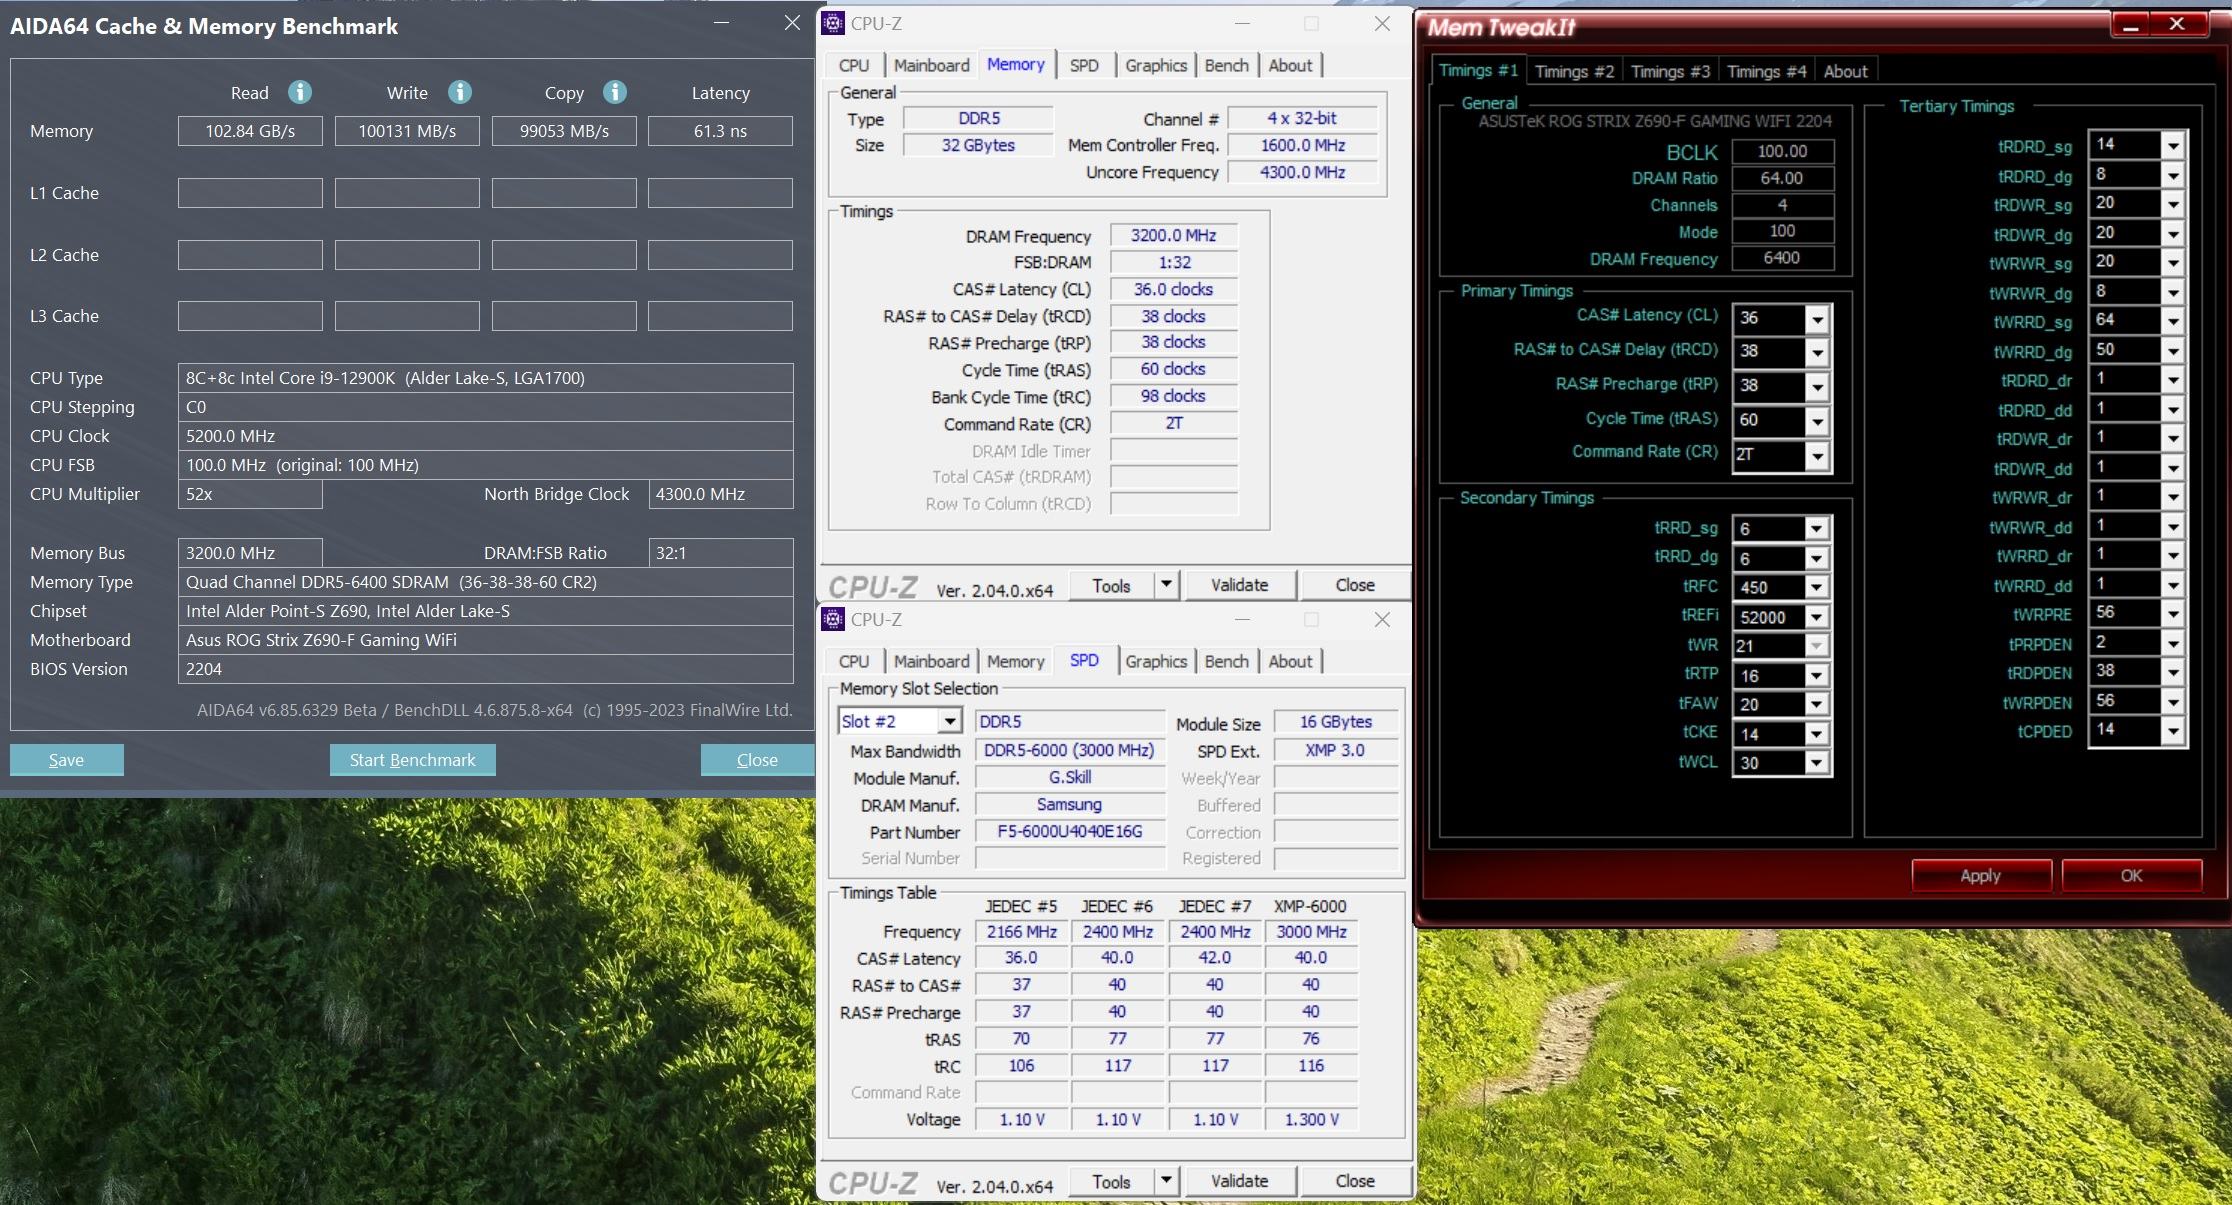Click the CPU-Z app icon in the SPD window title bar

pos(833,619)
